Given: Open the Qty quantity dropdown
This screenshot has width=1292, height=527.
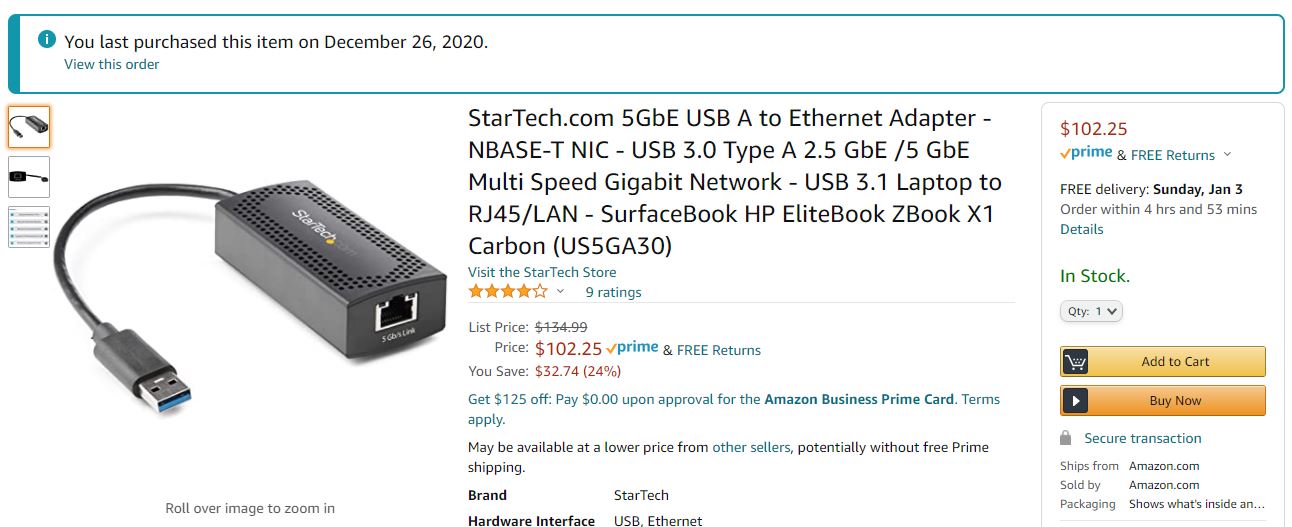Looking at the screenshot, I should (x=1092, y=311).
